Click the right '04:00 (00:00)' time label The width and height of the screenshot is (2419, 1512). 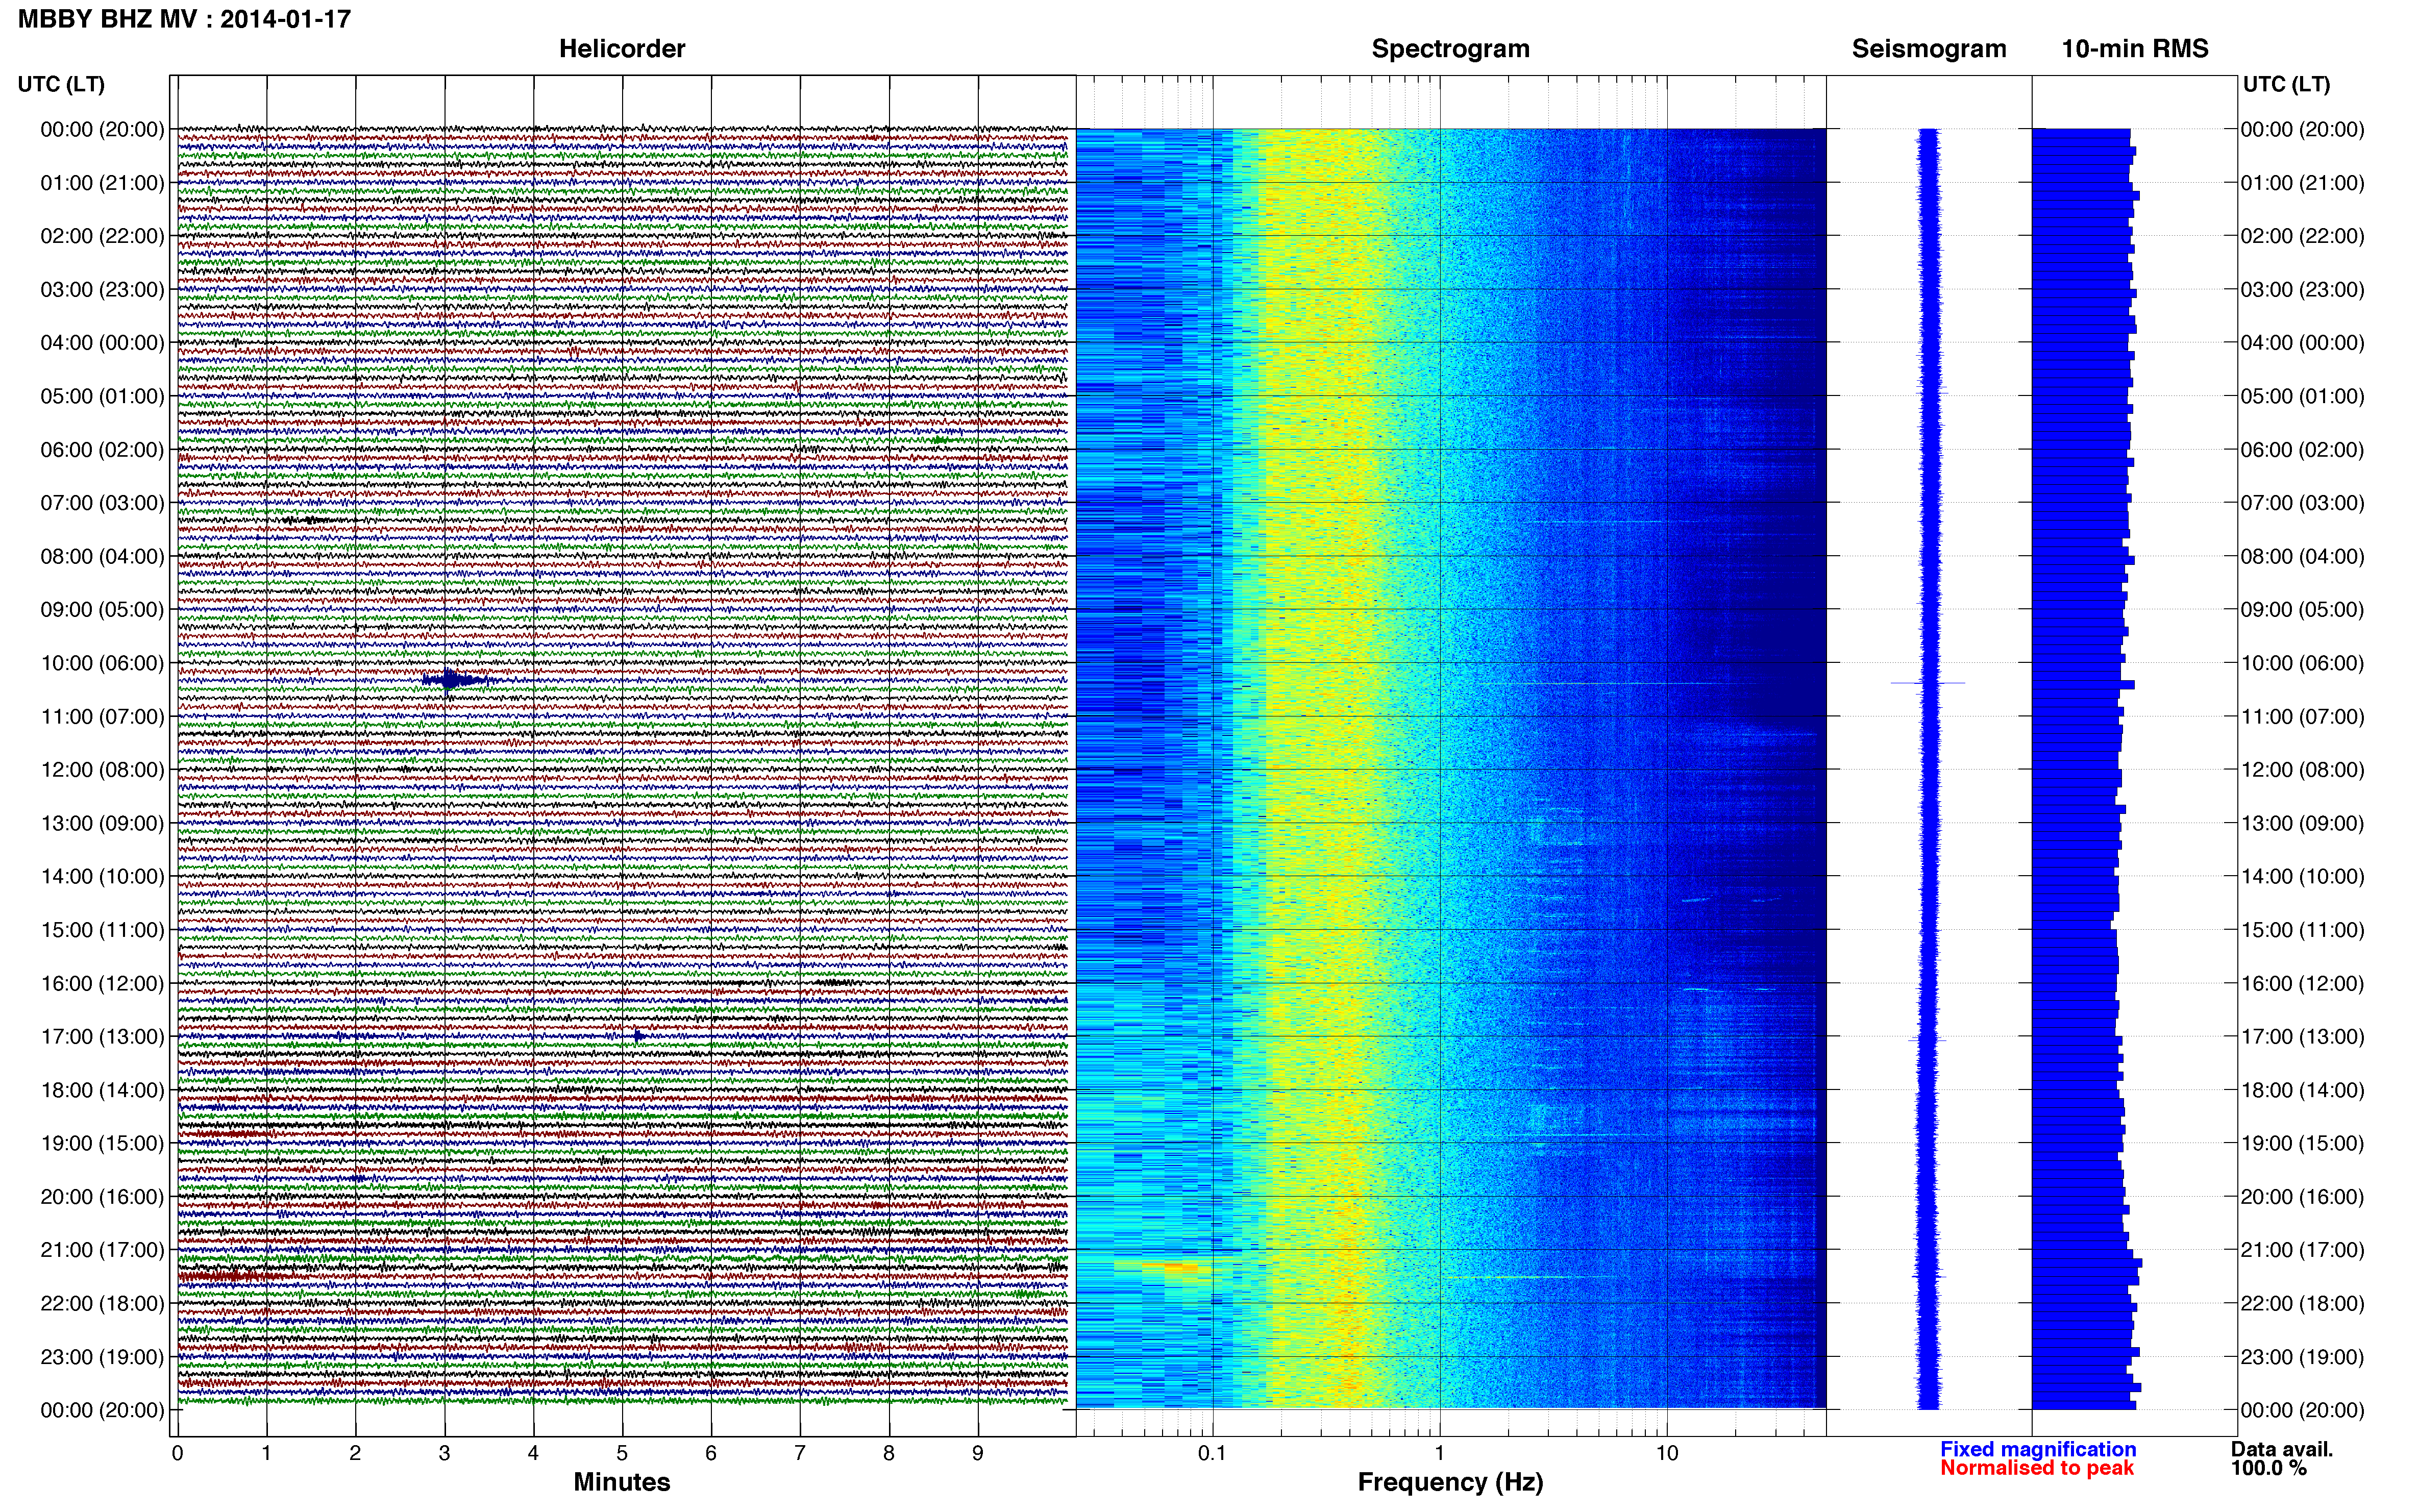pyautogui.click(x=2302, y=343)
